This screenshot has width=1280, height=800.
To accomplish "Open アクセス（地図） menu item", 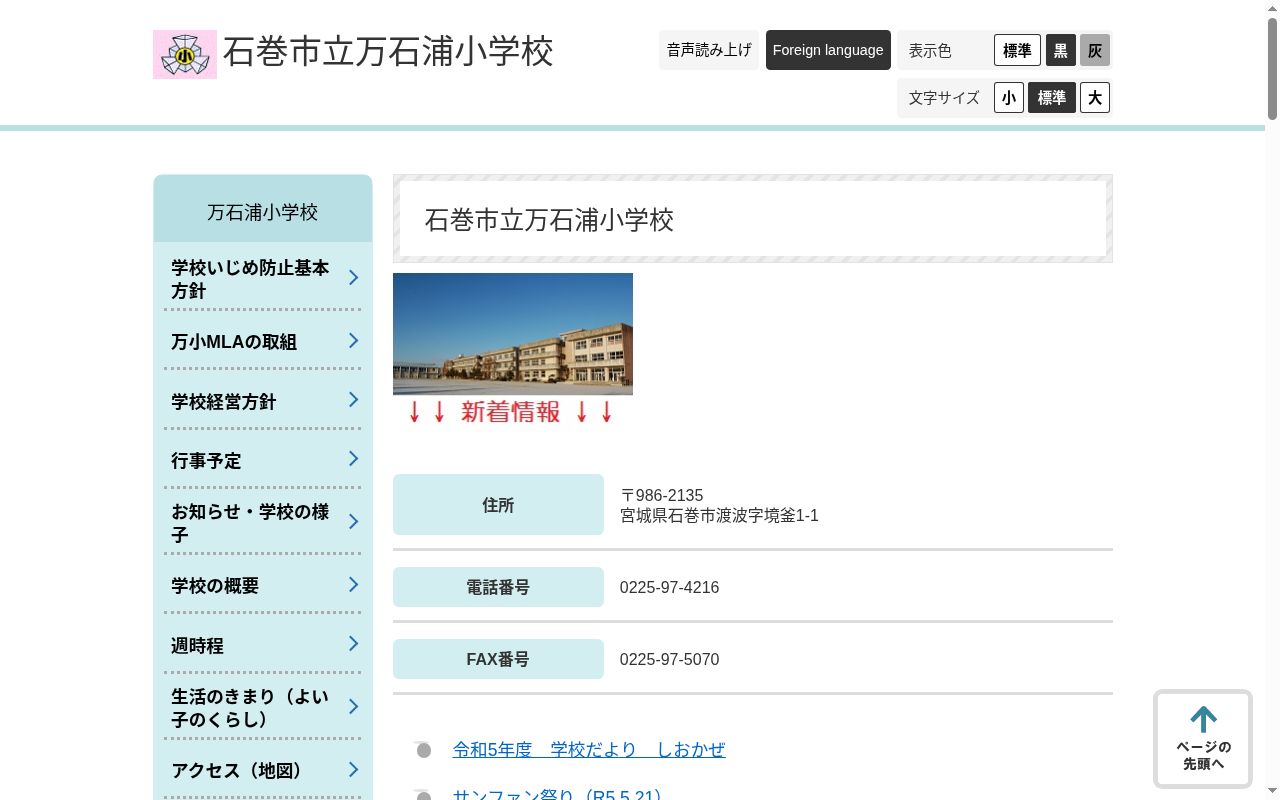I will 263,770.
